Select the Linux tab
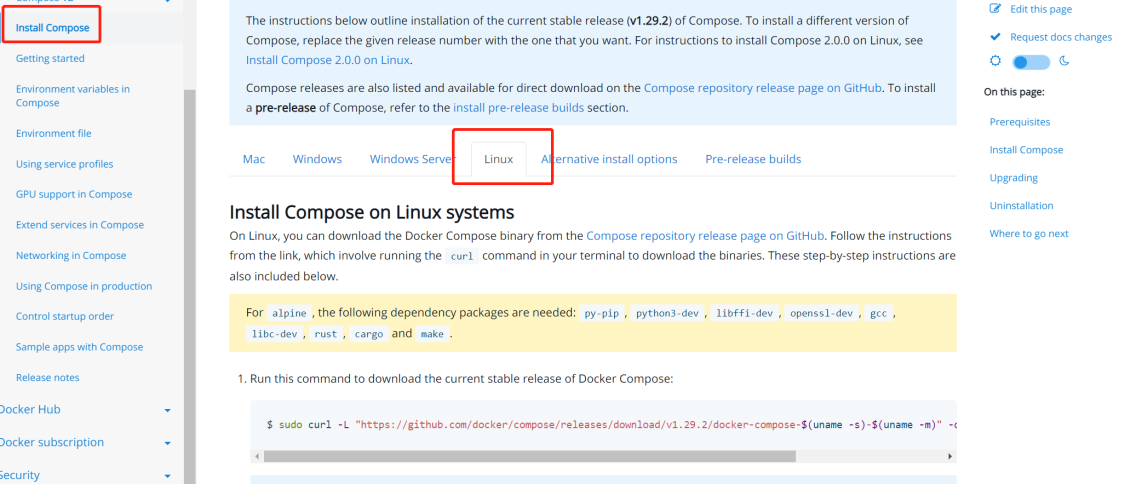This screenshot has height=484, width=1125. 498,159
